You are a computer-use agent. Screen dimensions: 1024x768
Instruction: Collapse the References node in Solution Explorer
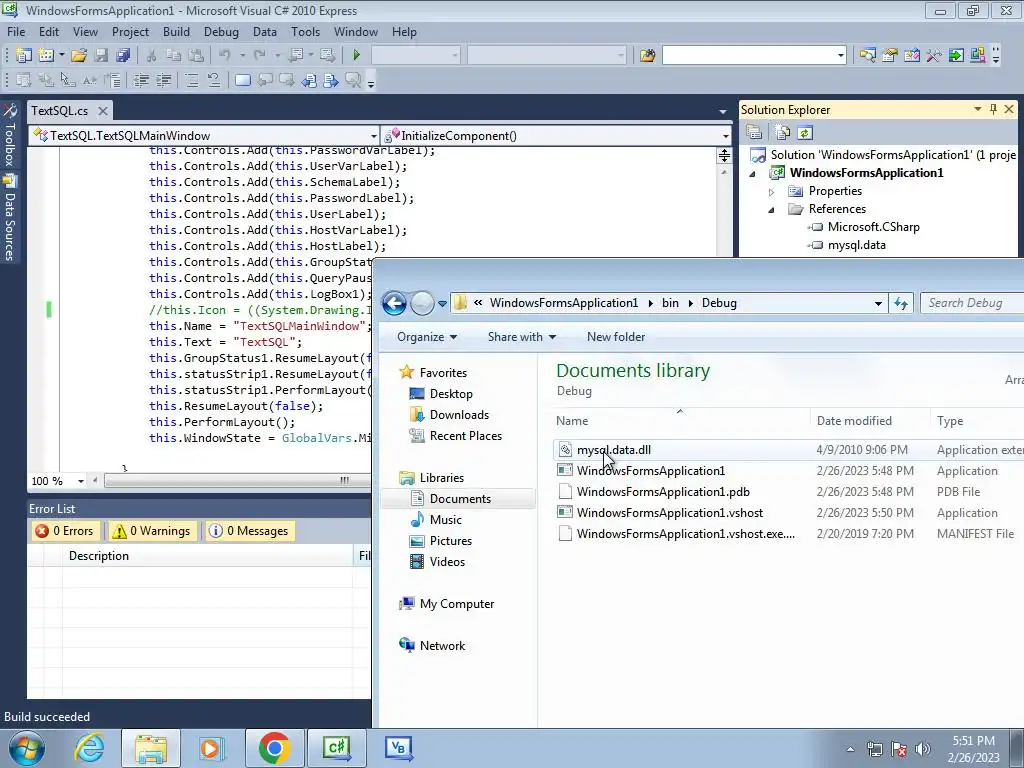click(x=771, y=210)
